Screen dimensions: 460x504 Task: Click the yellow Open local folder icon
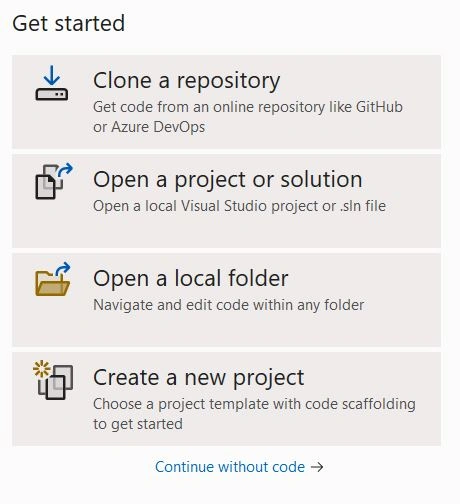[x=53, y=279]
